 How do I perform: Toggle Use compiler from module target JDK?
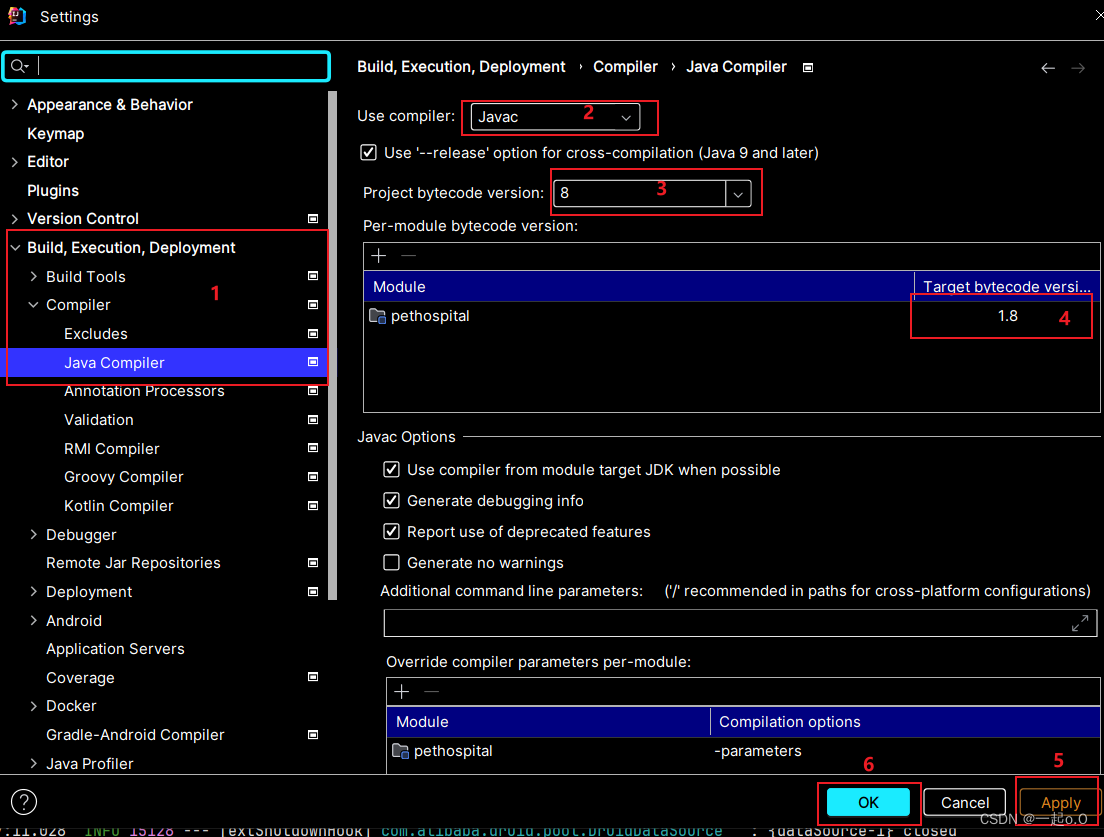point(391,470)
